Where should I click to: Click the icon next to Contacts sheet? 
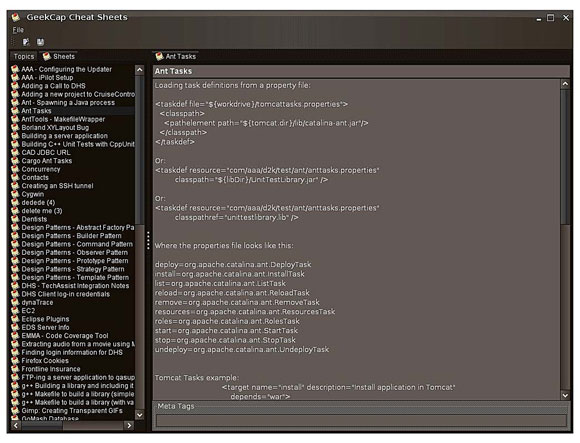pyautogui.click(x=15, y=177)
